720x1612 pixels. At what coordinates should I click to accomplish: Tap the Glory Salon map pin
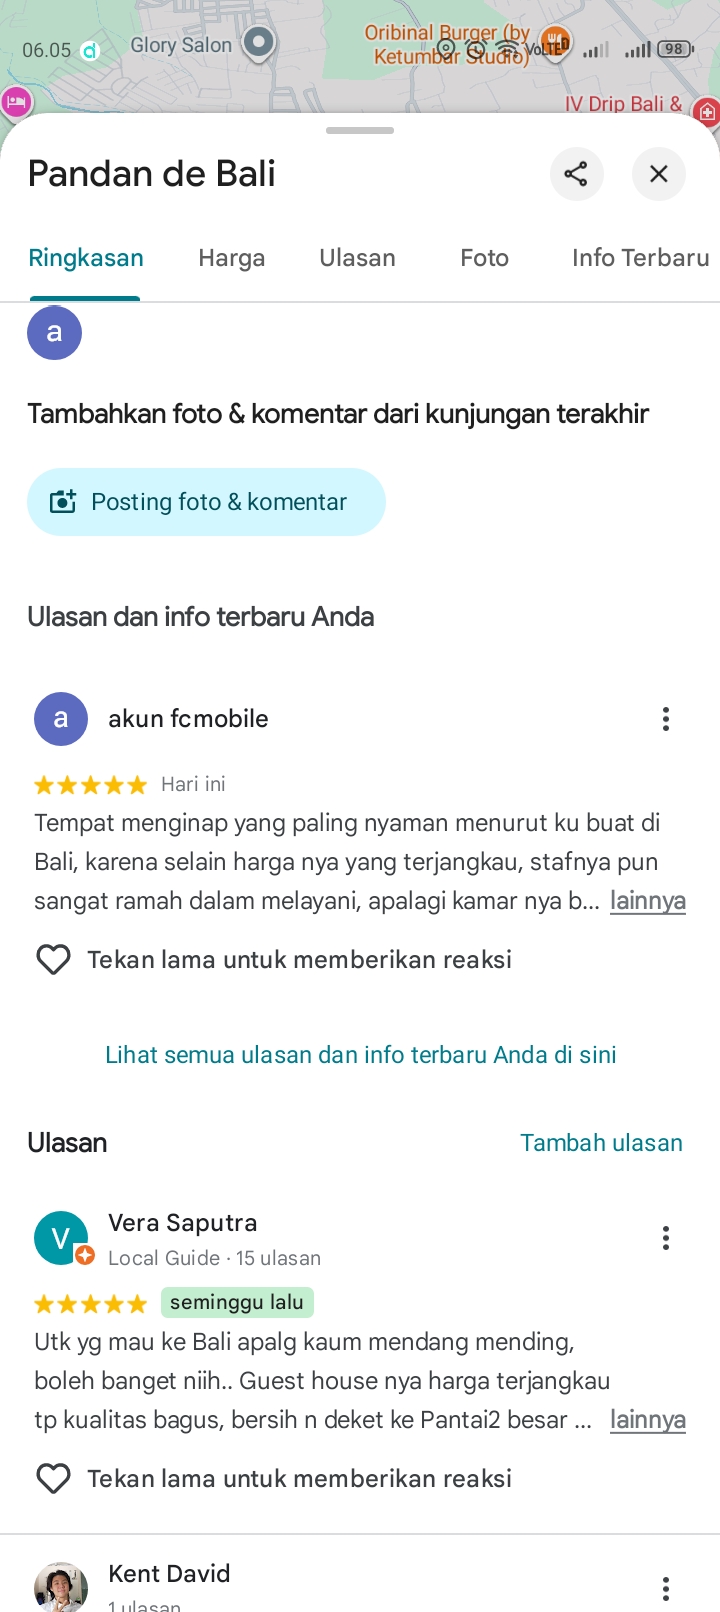coord(259,44)
